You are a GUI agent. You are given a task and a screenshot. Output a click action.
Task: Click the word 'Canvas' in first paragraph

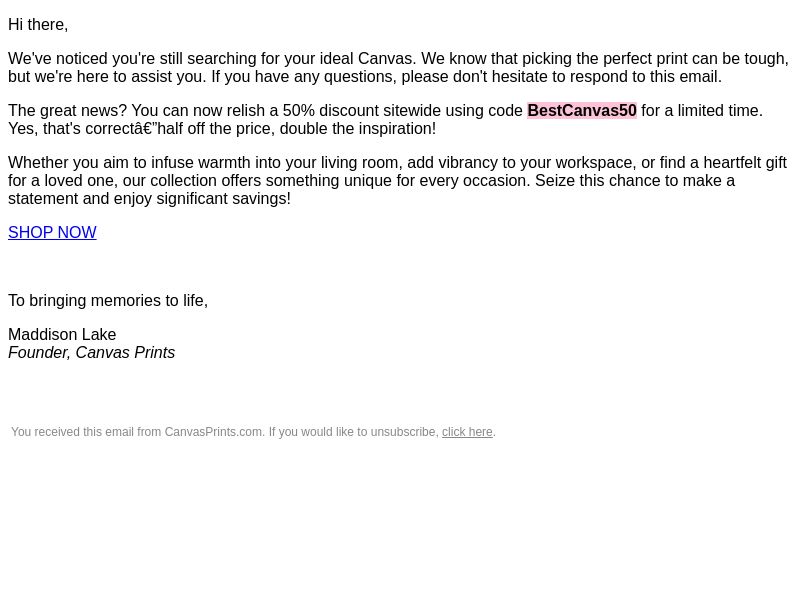click(x=385, y=58)
